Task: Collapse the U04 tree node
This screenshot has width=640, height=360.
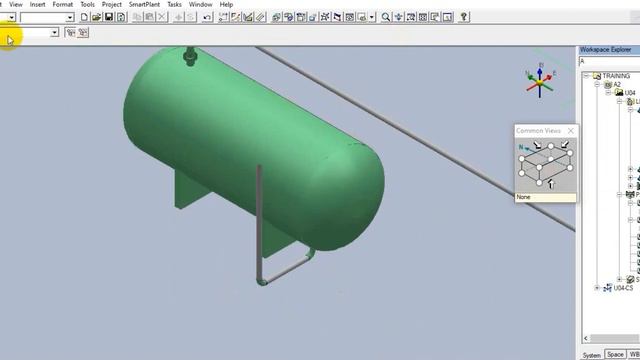Action: tap(609, 93)
